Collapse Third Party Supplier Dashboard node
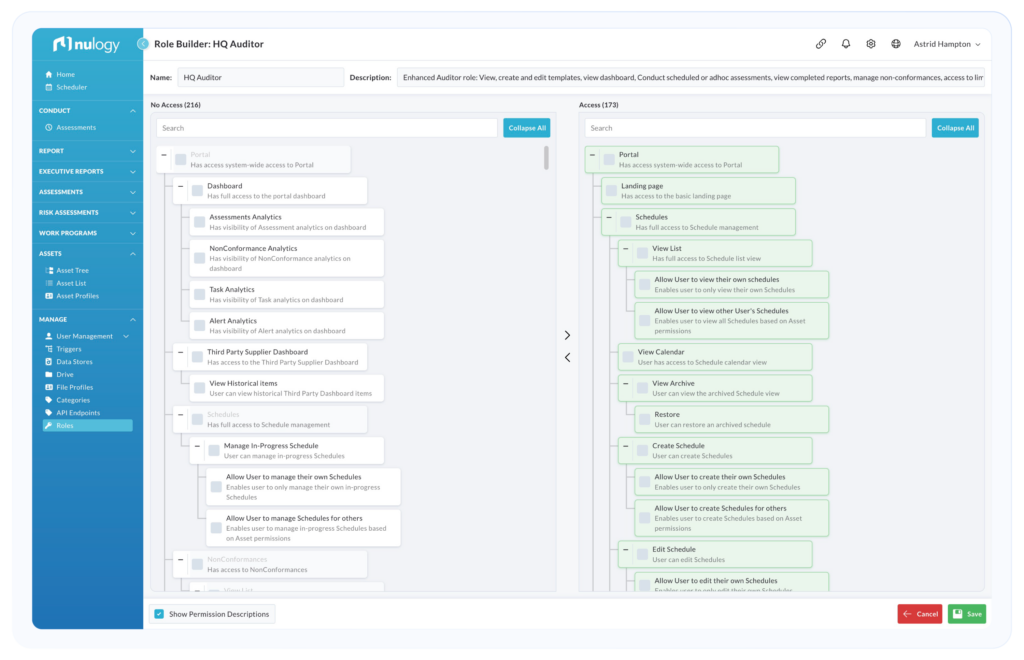 pos(181,353)
